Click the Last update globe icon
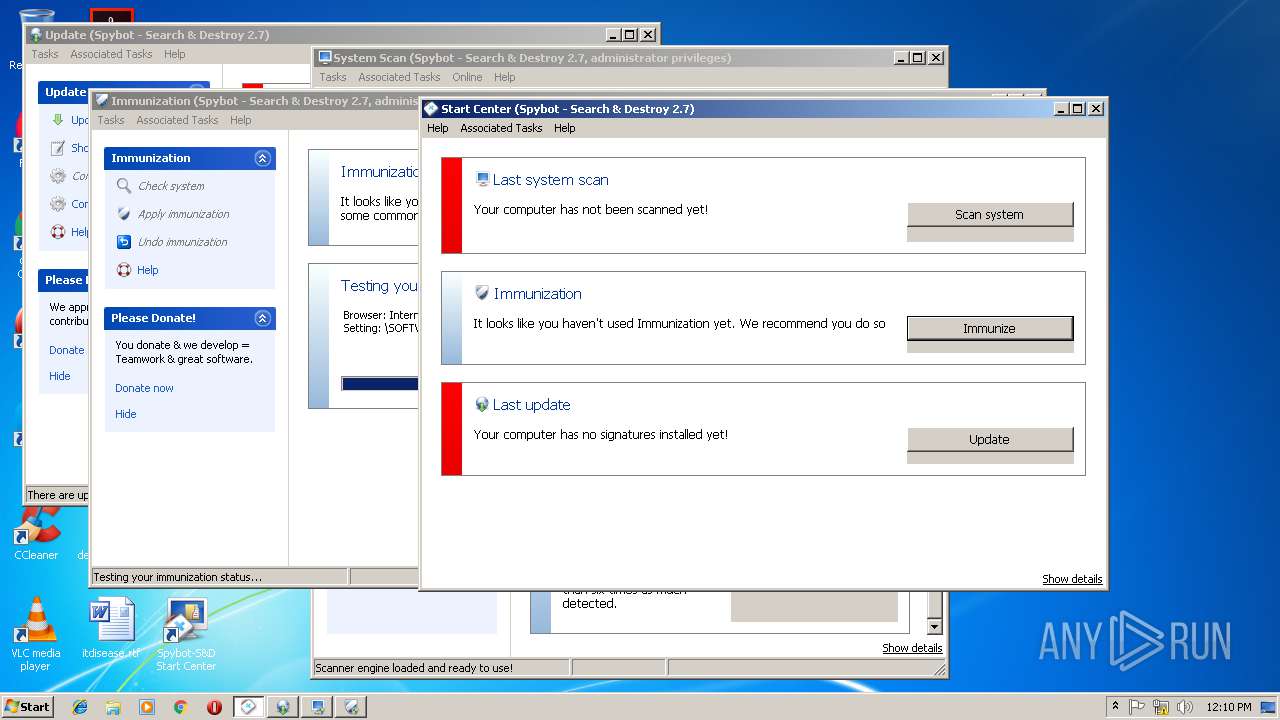This screenshot has width=1280, height=720. tap(482, 405)
